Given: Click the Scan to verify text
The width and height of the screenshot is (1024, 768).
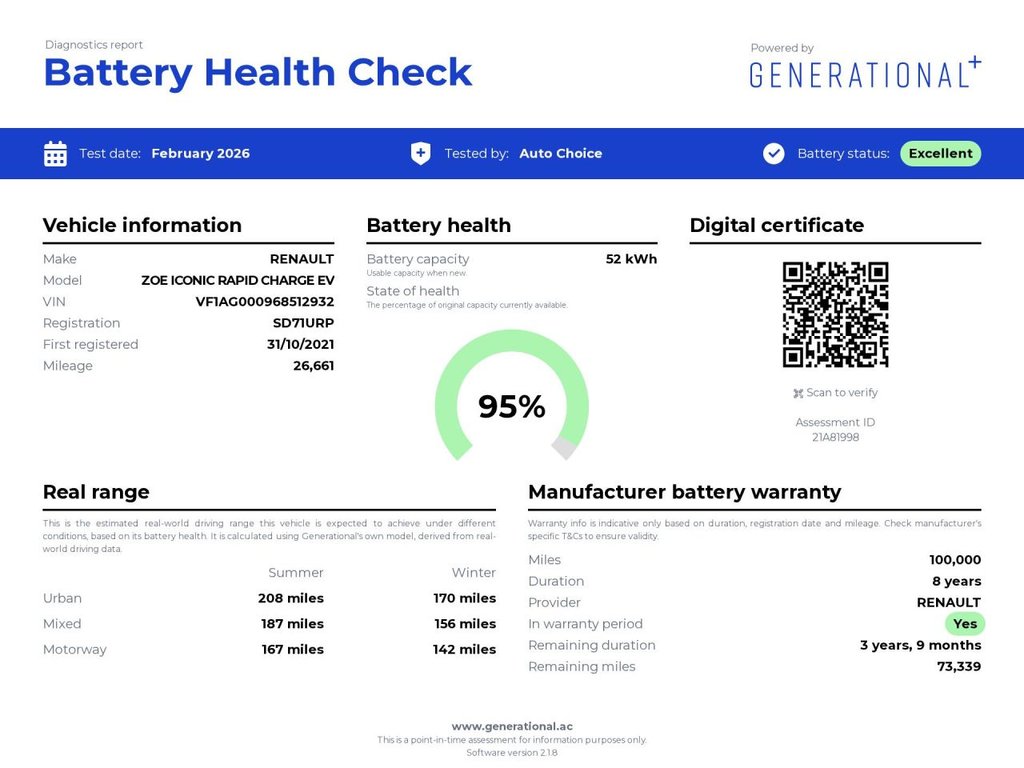Looking at the screenshot, I should pos(842,393).
